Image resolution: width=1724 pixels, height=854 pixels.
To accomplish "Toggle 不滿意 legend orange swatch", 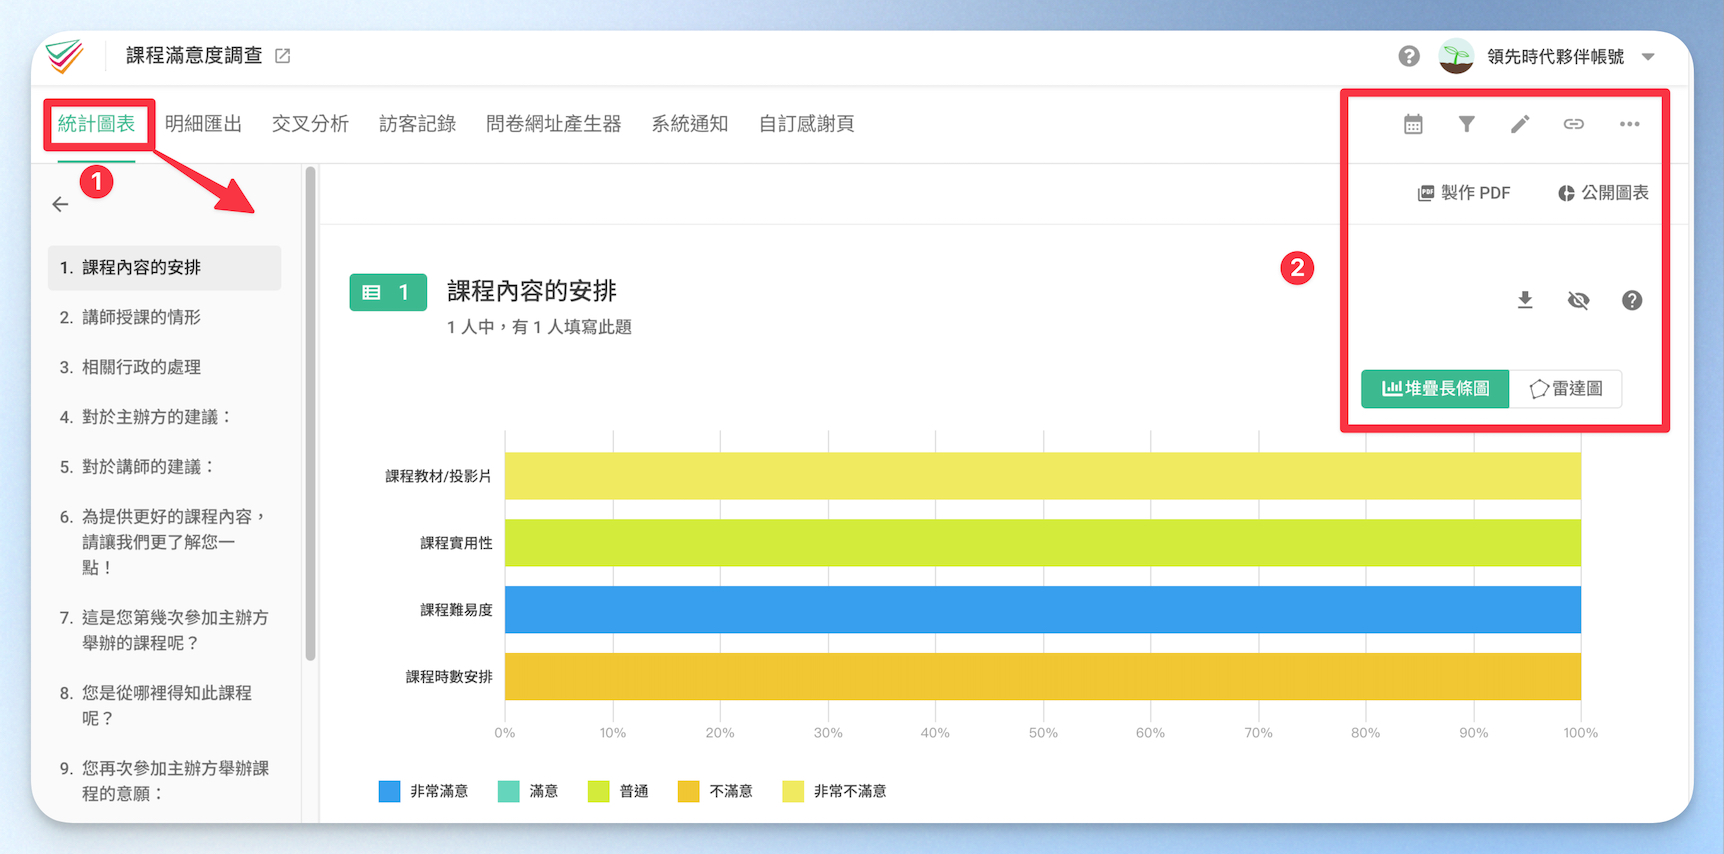I will (688, 791).
